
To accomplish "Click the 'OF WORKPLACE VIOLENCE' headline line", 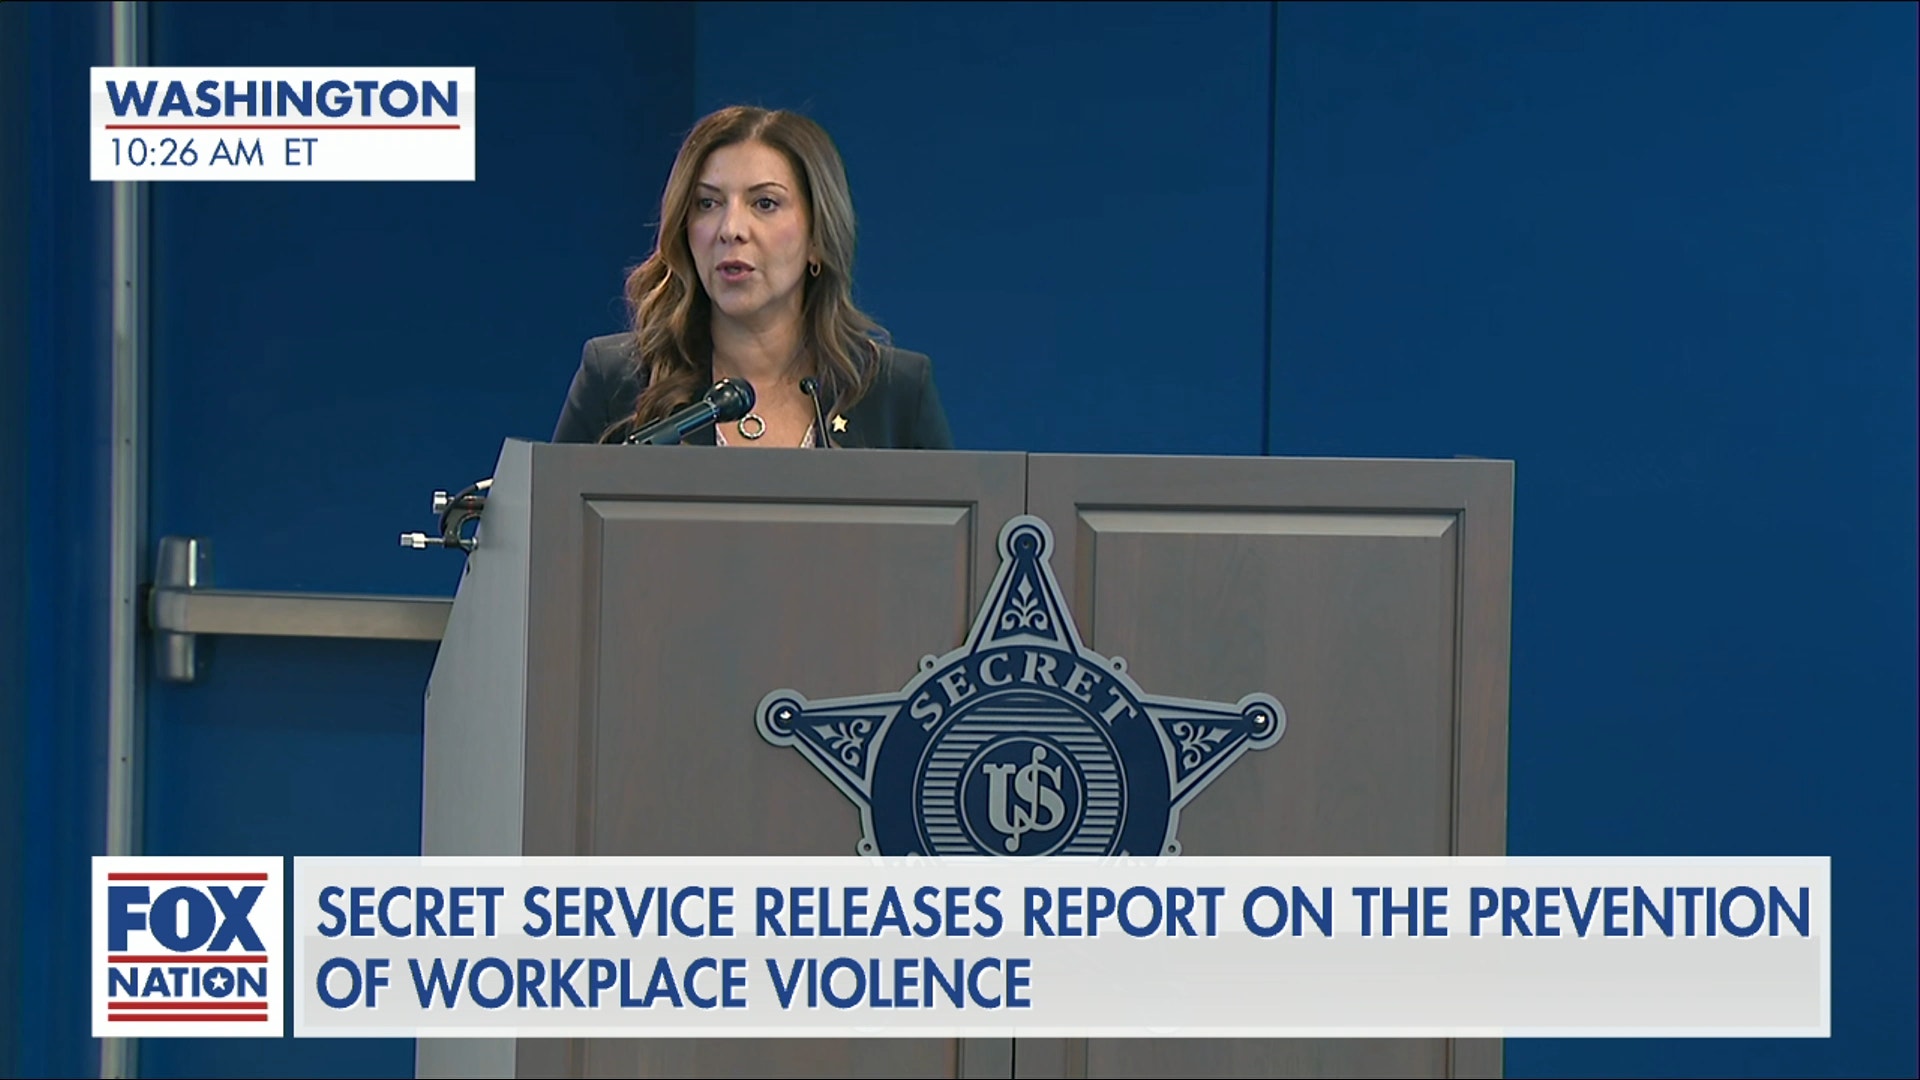I will (674, 982).
